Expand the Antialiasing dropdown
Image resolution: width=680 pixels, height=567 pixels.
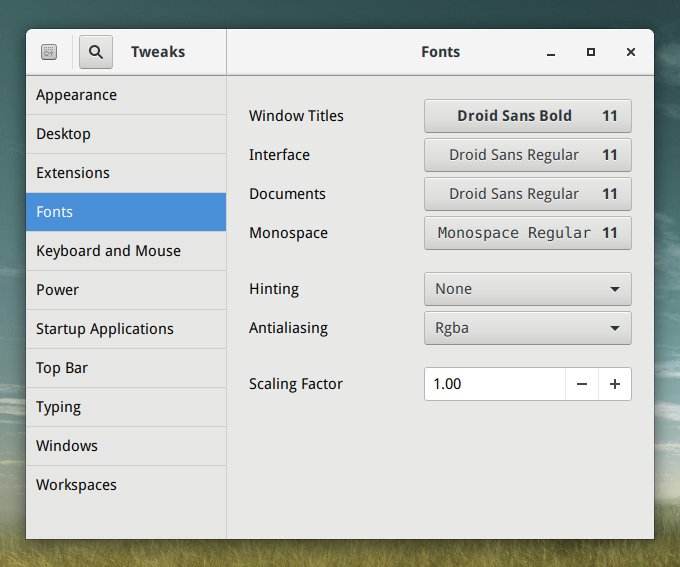[x=527, y=328]
